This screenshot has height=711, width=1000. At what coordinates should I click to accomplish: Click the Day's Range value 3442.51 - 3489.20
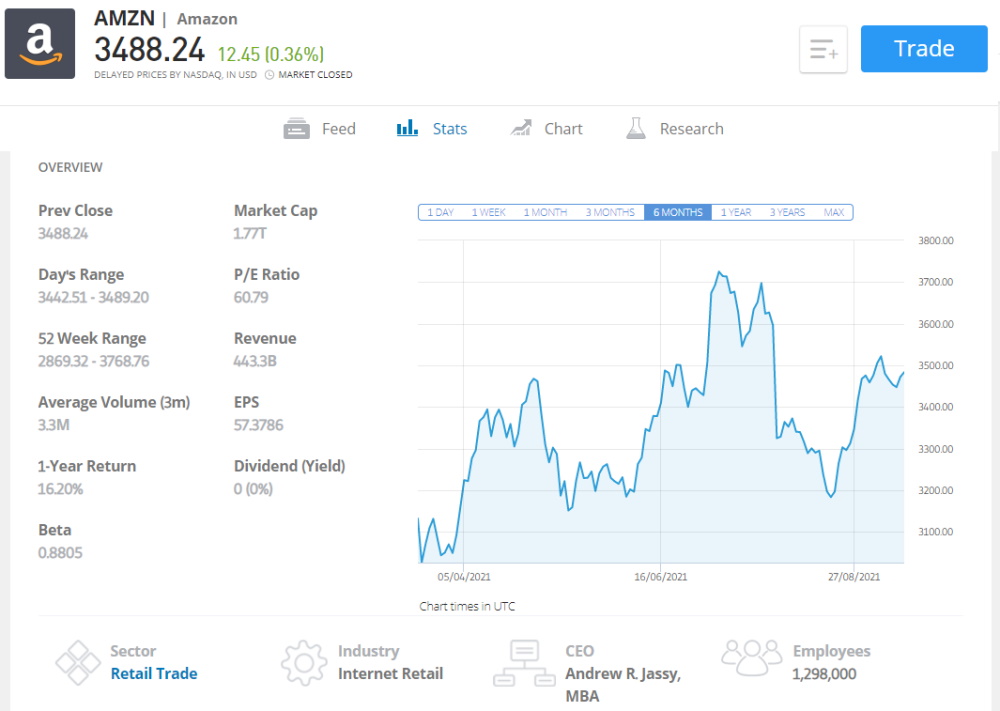click(x=93, y=297)
